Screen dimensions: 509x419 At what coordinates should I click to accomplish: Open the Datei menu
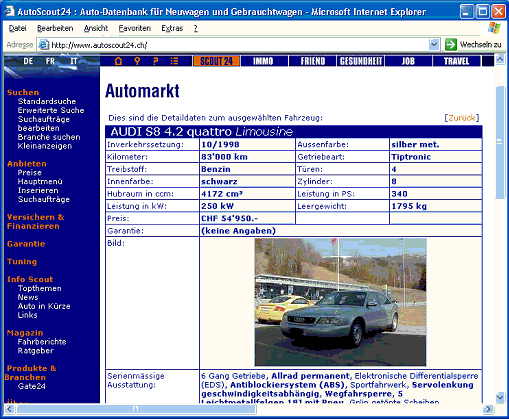click(17, 28)
